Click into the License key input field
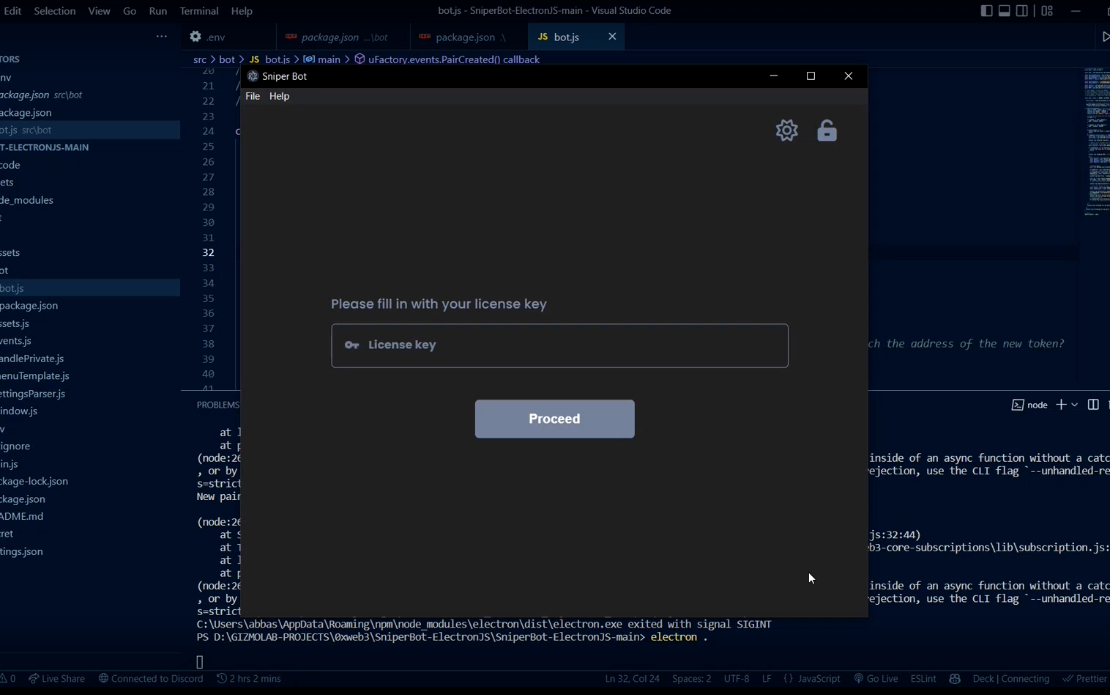The image size is (1110, 695). click(x=559, y=345)
